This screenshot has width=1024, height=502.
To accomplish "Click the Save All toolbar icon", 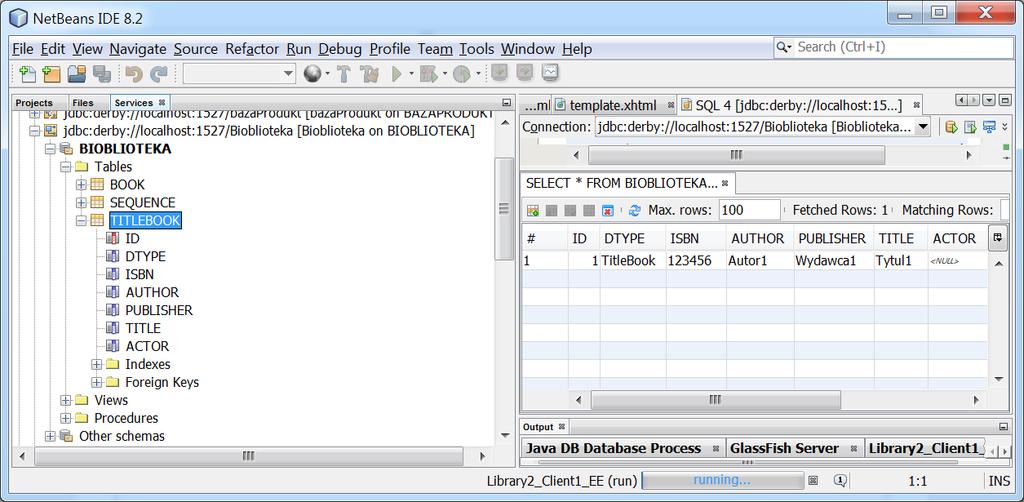I will pyautogui.click(x=102, y=74).
